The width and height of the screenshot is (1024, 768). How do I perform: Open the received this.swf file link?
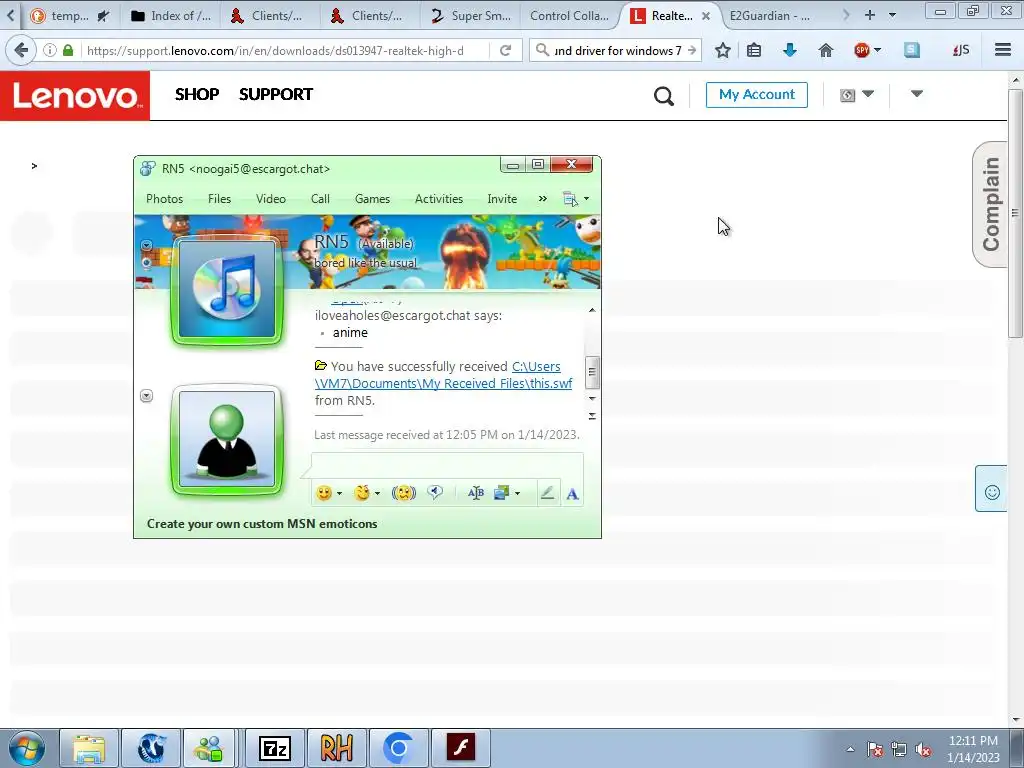point(443,375)
